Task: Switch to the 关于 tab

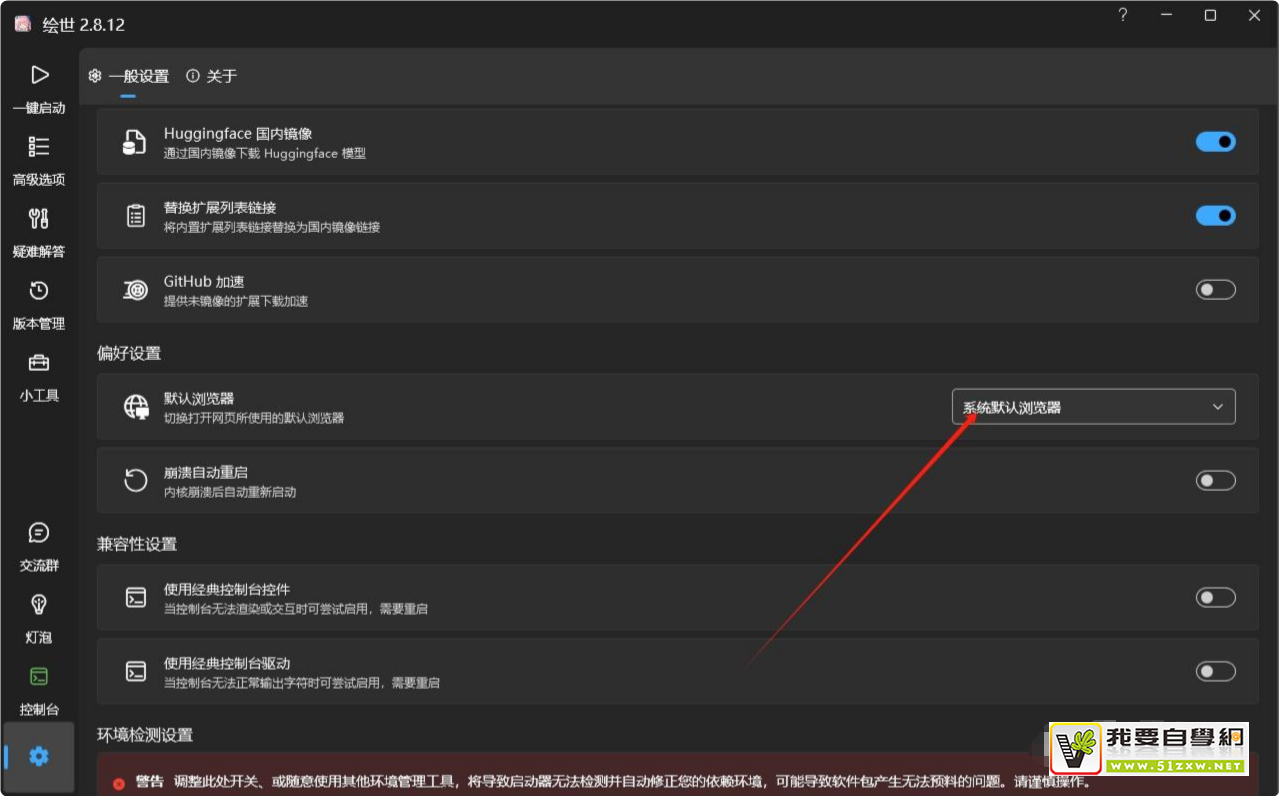Action: click(x=212, y=76)
